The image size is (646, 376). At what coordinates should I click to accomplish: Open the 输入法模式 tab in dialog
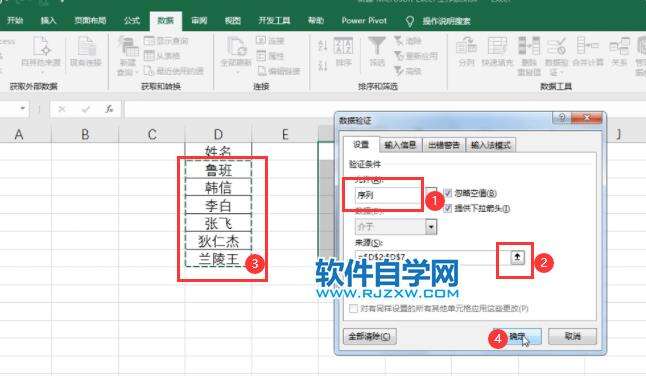click(x=491, y=145)
